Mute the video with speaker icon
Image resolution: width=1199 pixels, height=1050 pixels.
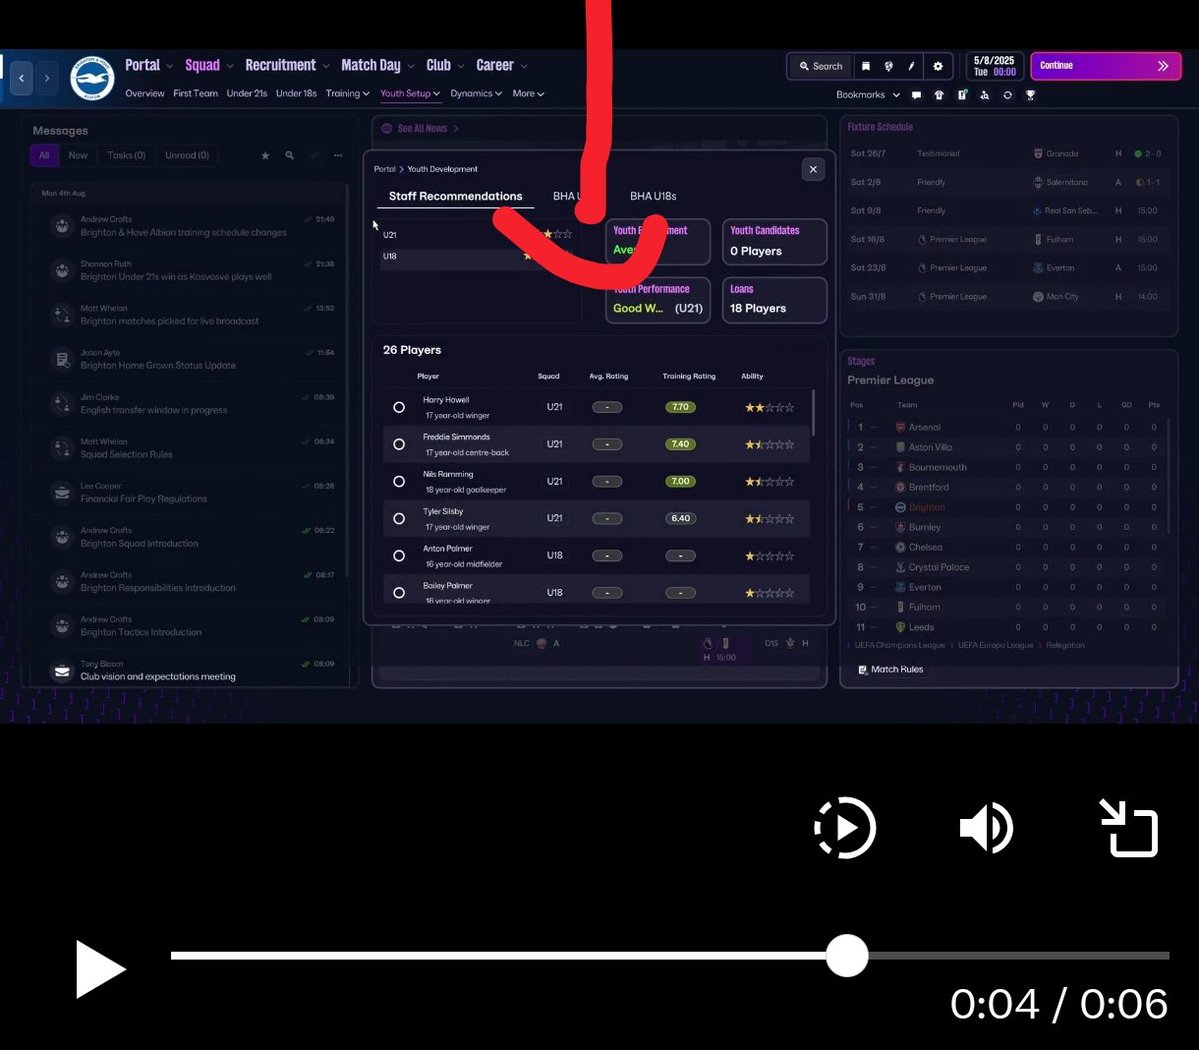pyautogui.click(x=986, y=827)
